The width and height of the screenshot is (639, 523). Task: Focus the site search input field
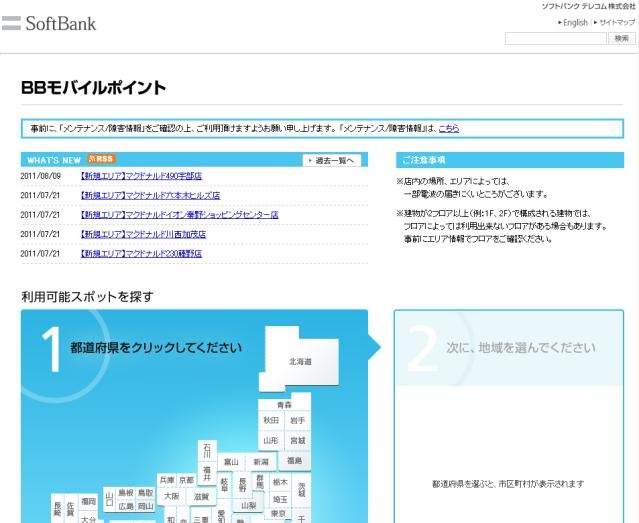click(x=555, y=38)
